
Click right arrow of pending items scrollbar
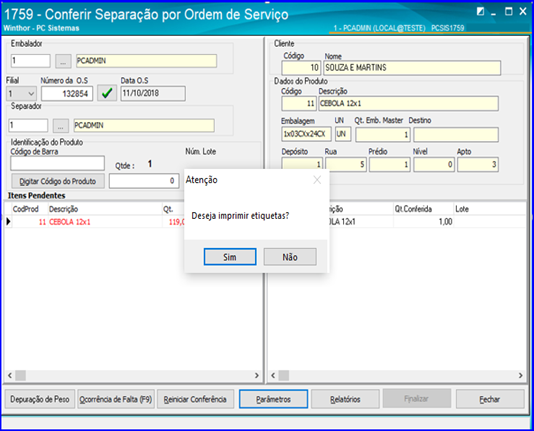tap(257, 376)
